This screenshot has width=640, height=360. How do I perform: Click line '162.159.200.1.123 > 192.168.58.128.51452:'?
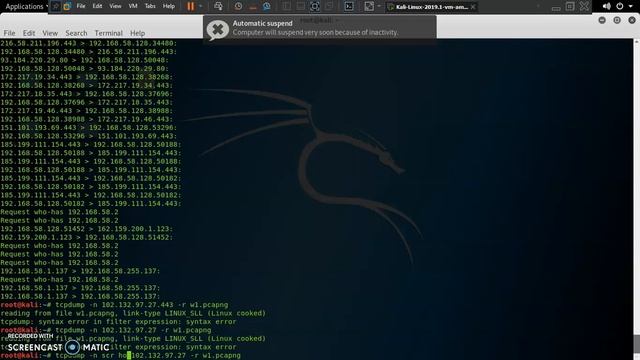click(x=87, y=238)
